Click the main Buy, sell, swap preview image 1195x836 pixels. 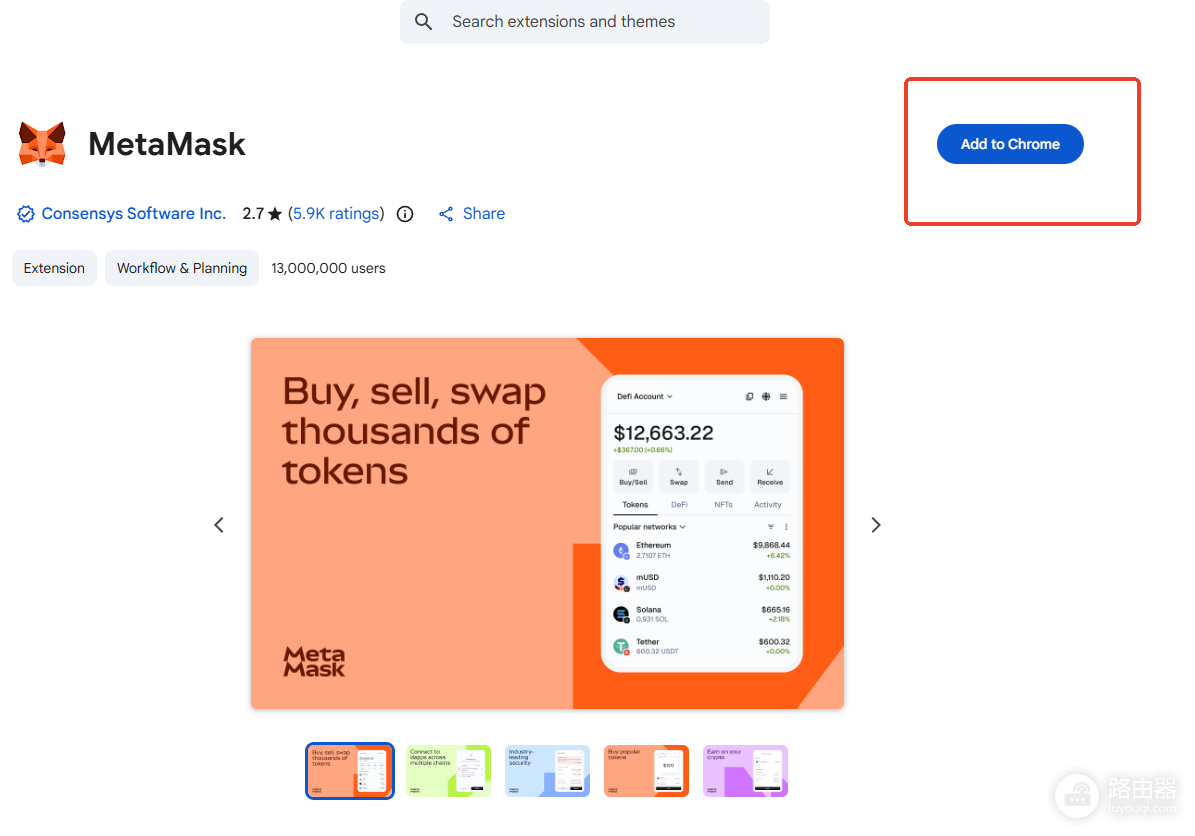(x=547, y=524)
